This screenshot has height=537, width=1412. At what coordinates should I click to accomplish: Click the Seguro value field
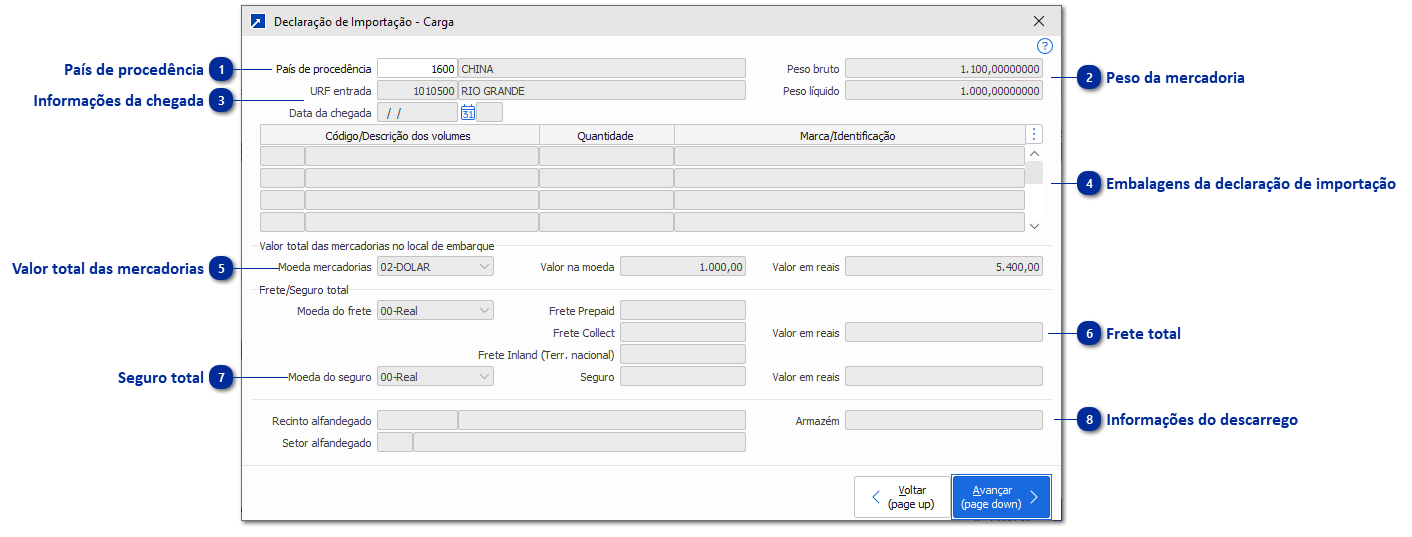tap(683, 377)
